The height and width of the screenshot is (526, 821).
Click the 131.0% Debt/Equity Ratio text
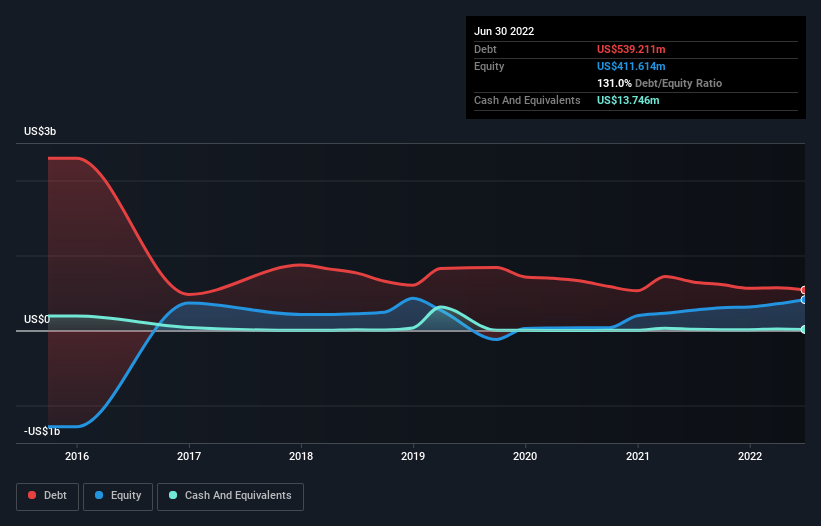coord(659,83)
